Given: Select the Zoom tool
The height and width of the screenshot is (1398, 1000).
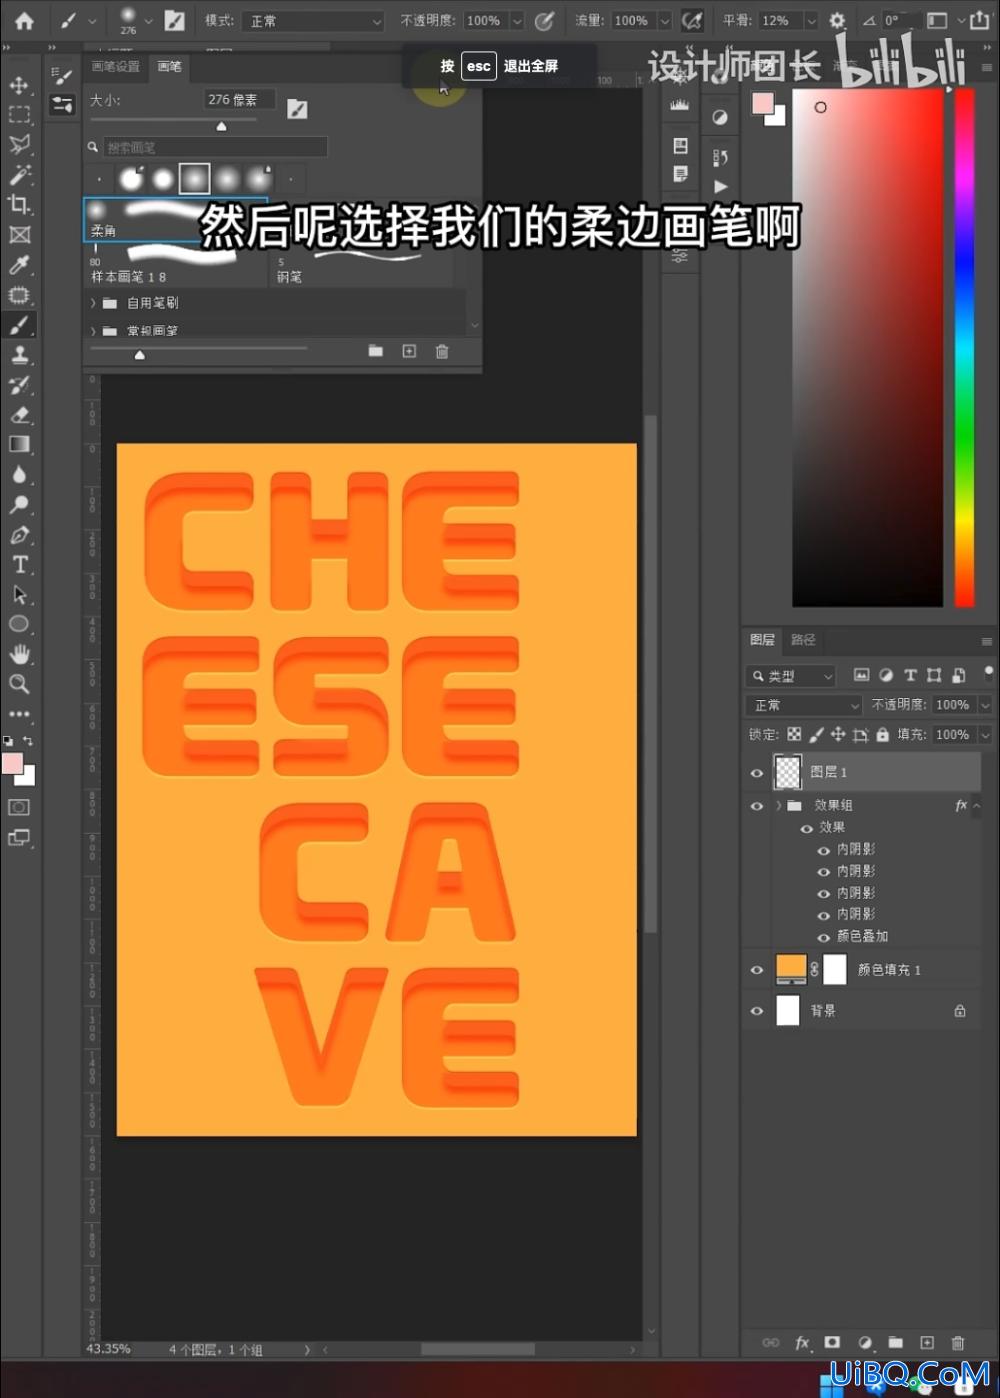Looking at the screenshot, I should (19, 684).
